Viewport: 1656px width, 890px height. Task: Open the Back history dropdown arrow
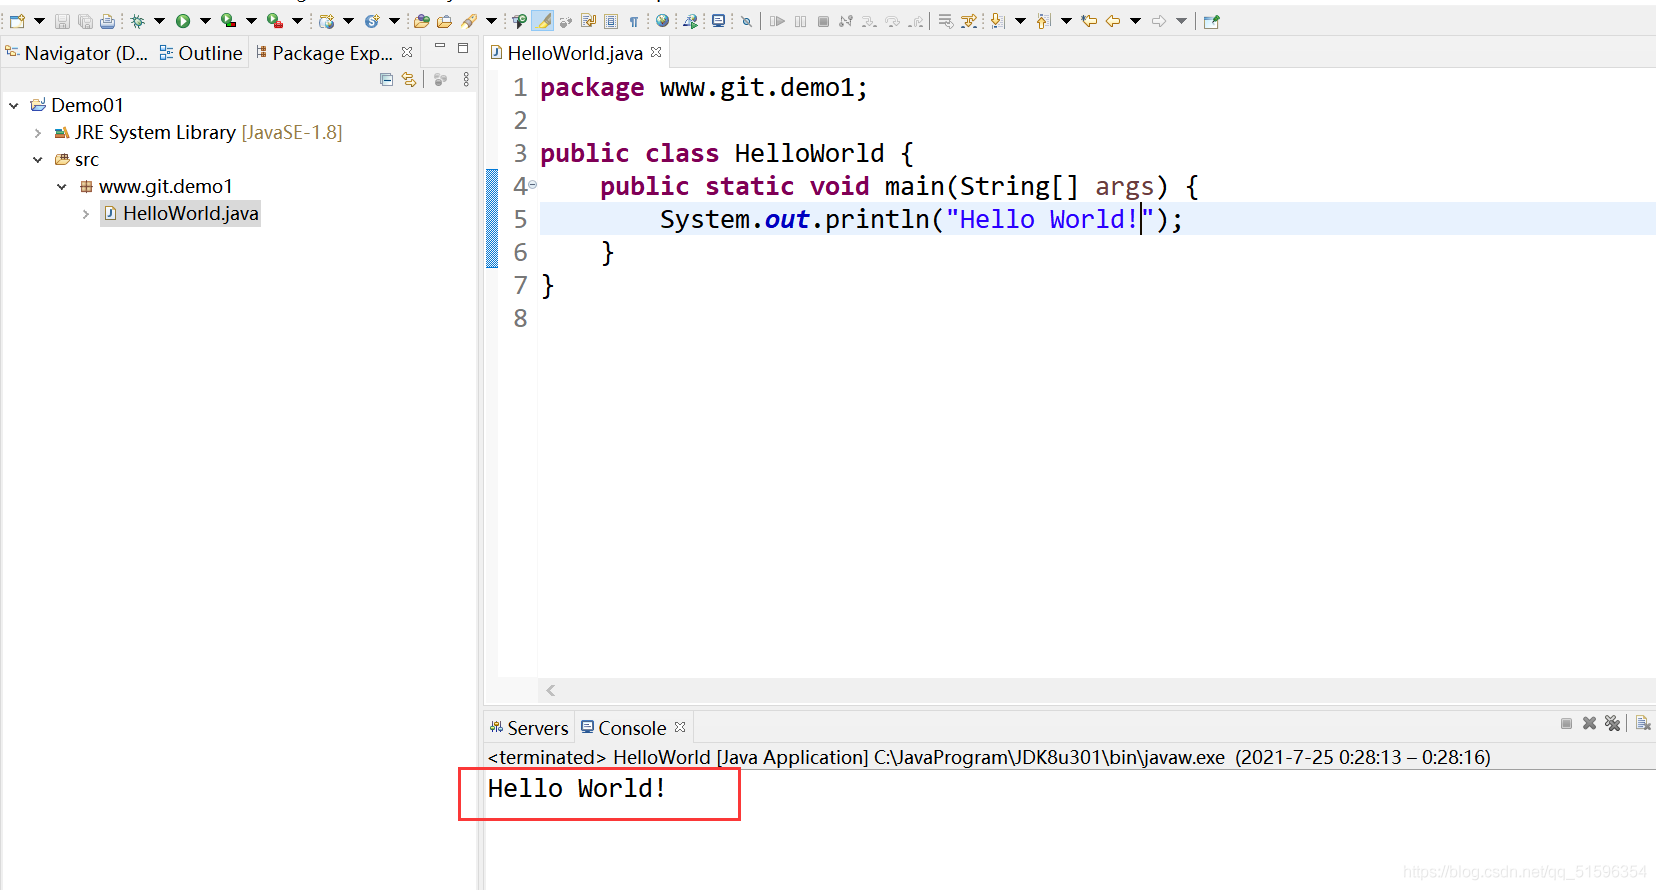pos(1136,21)
